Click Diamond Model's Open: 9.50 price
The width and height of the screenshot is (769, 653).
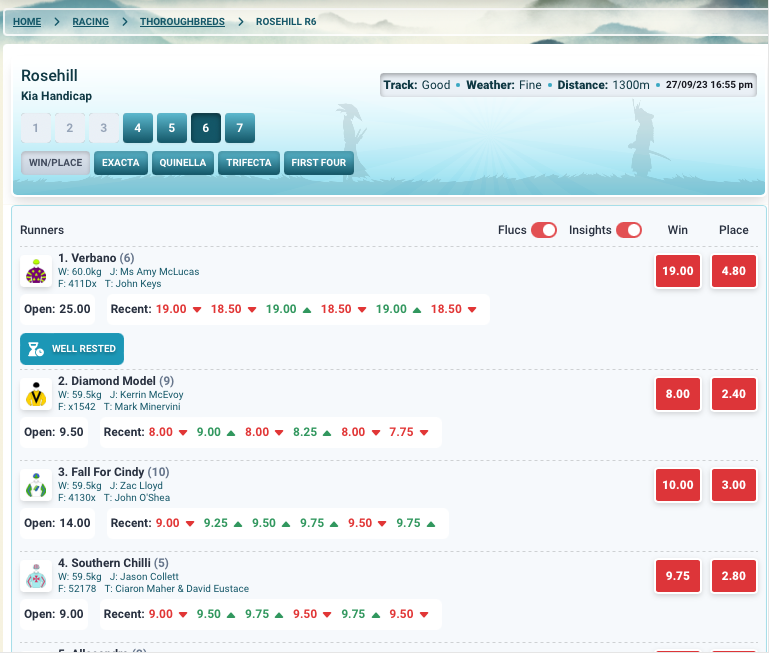(54, 432)
